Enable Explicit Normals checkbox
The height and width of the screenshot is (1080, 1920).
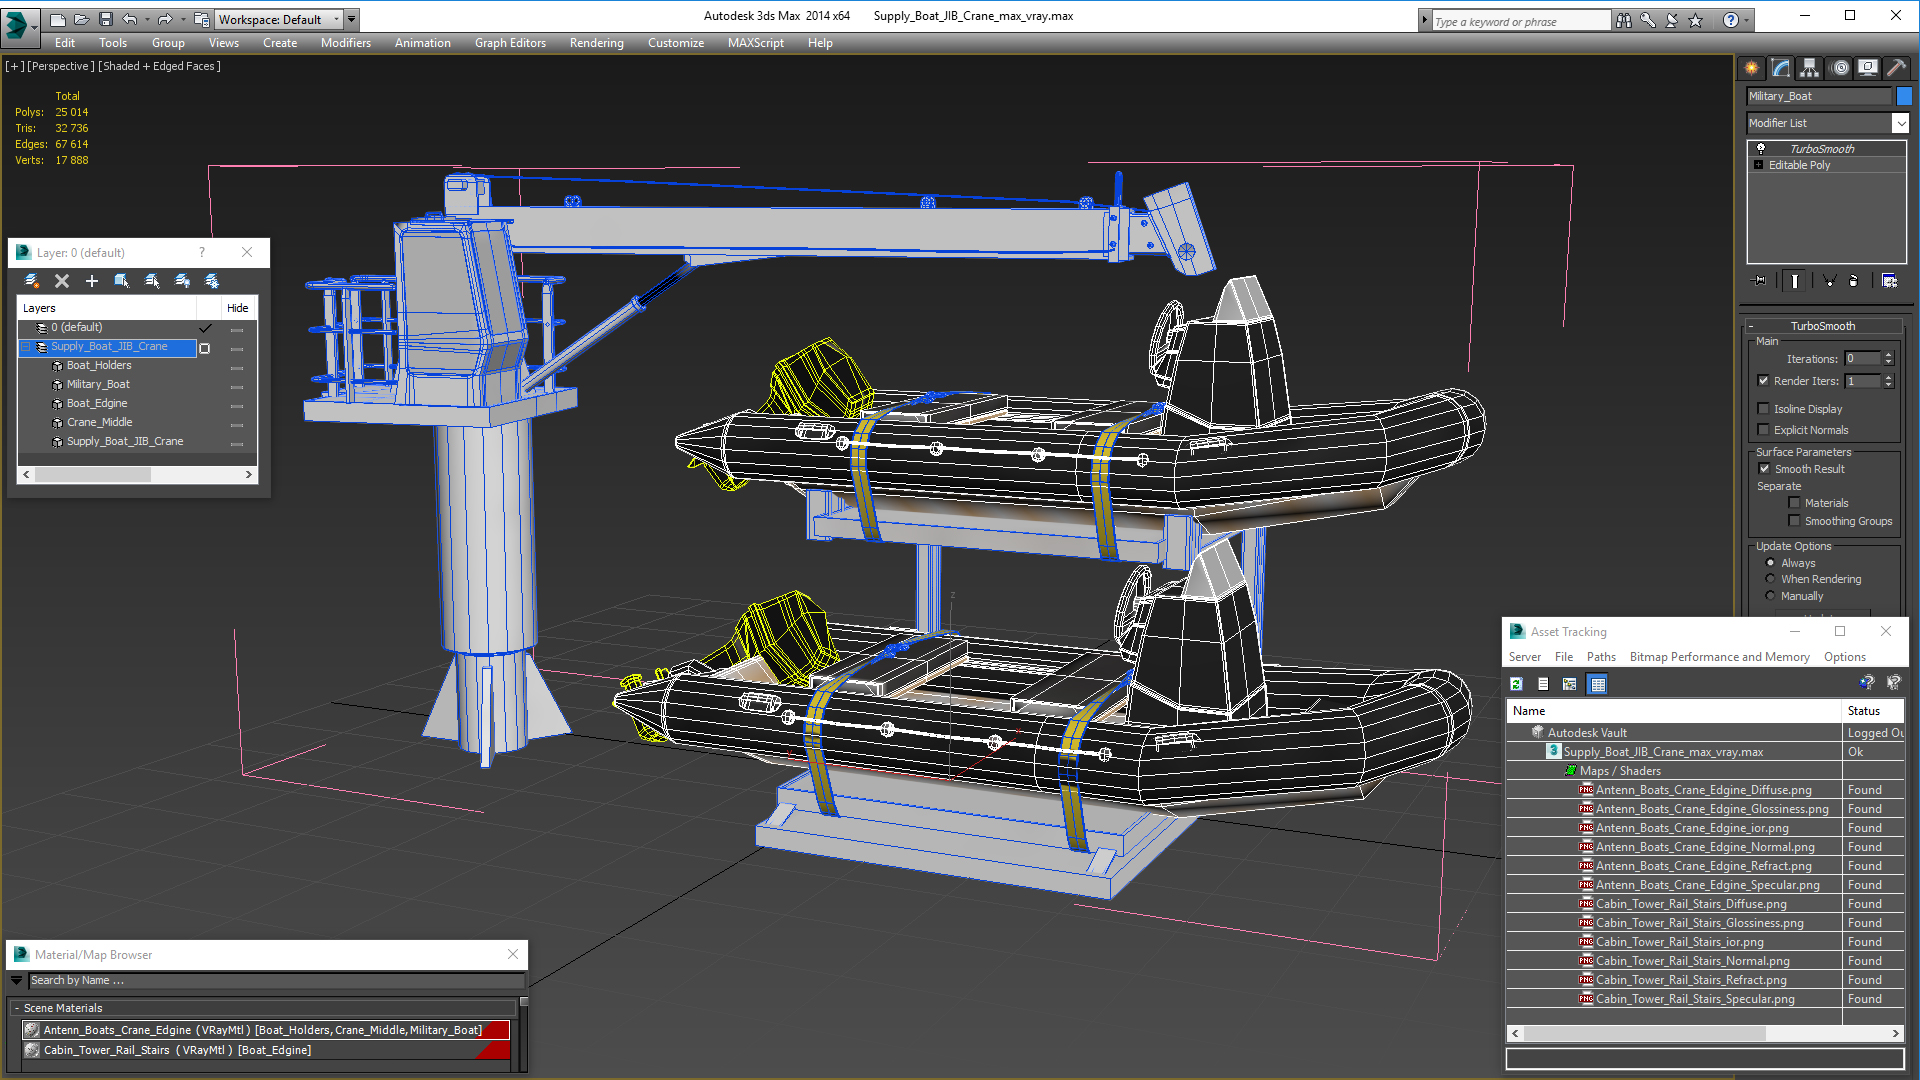tap(1764, 429)
